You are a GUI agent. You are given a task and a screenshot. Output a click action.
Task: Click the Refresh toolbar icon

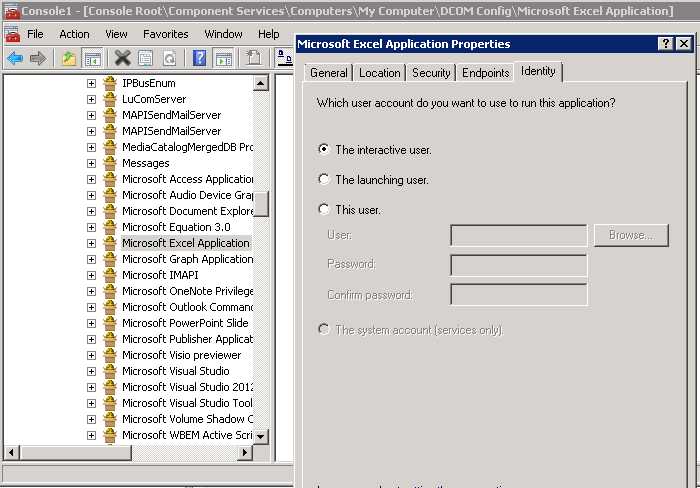click(x=169, y=58)
